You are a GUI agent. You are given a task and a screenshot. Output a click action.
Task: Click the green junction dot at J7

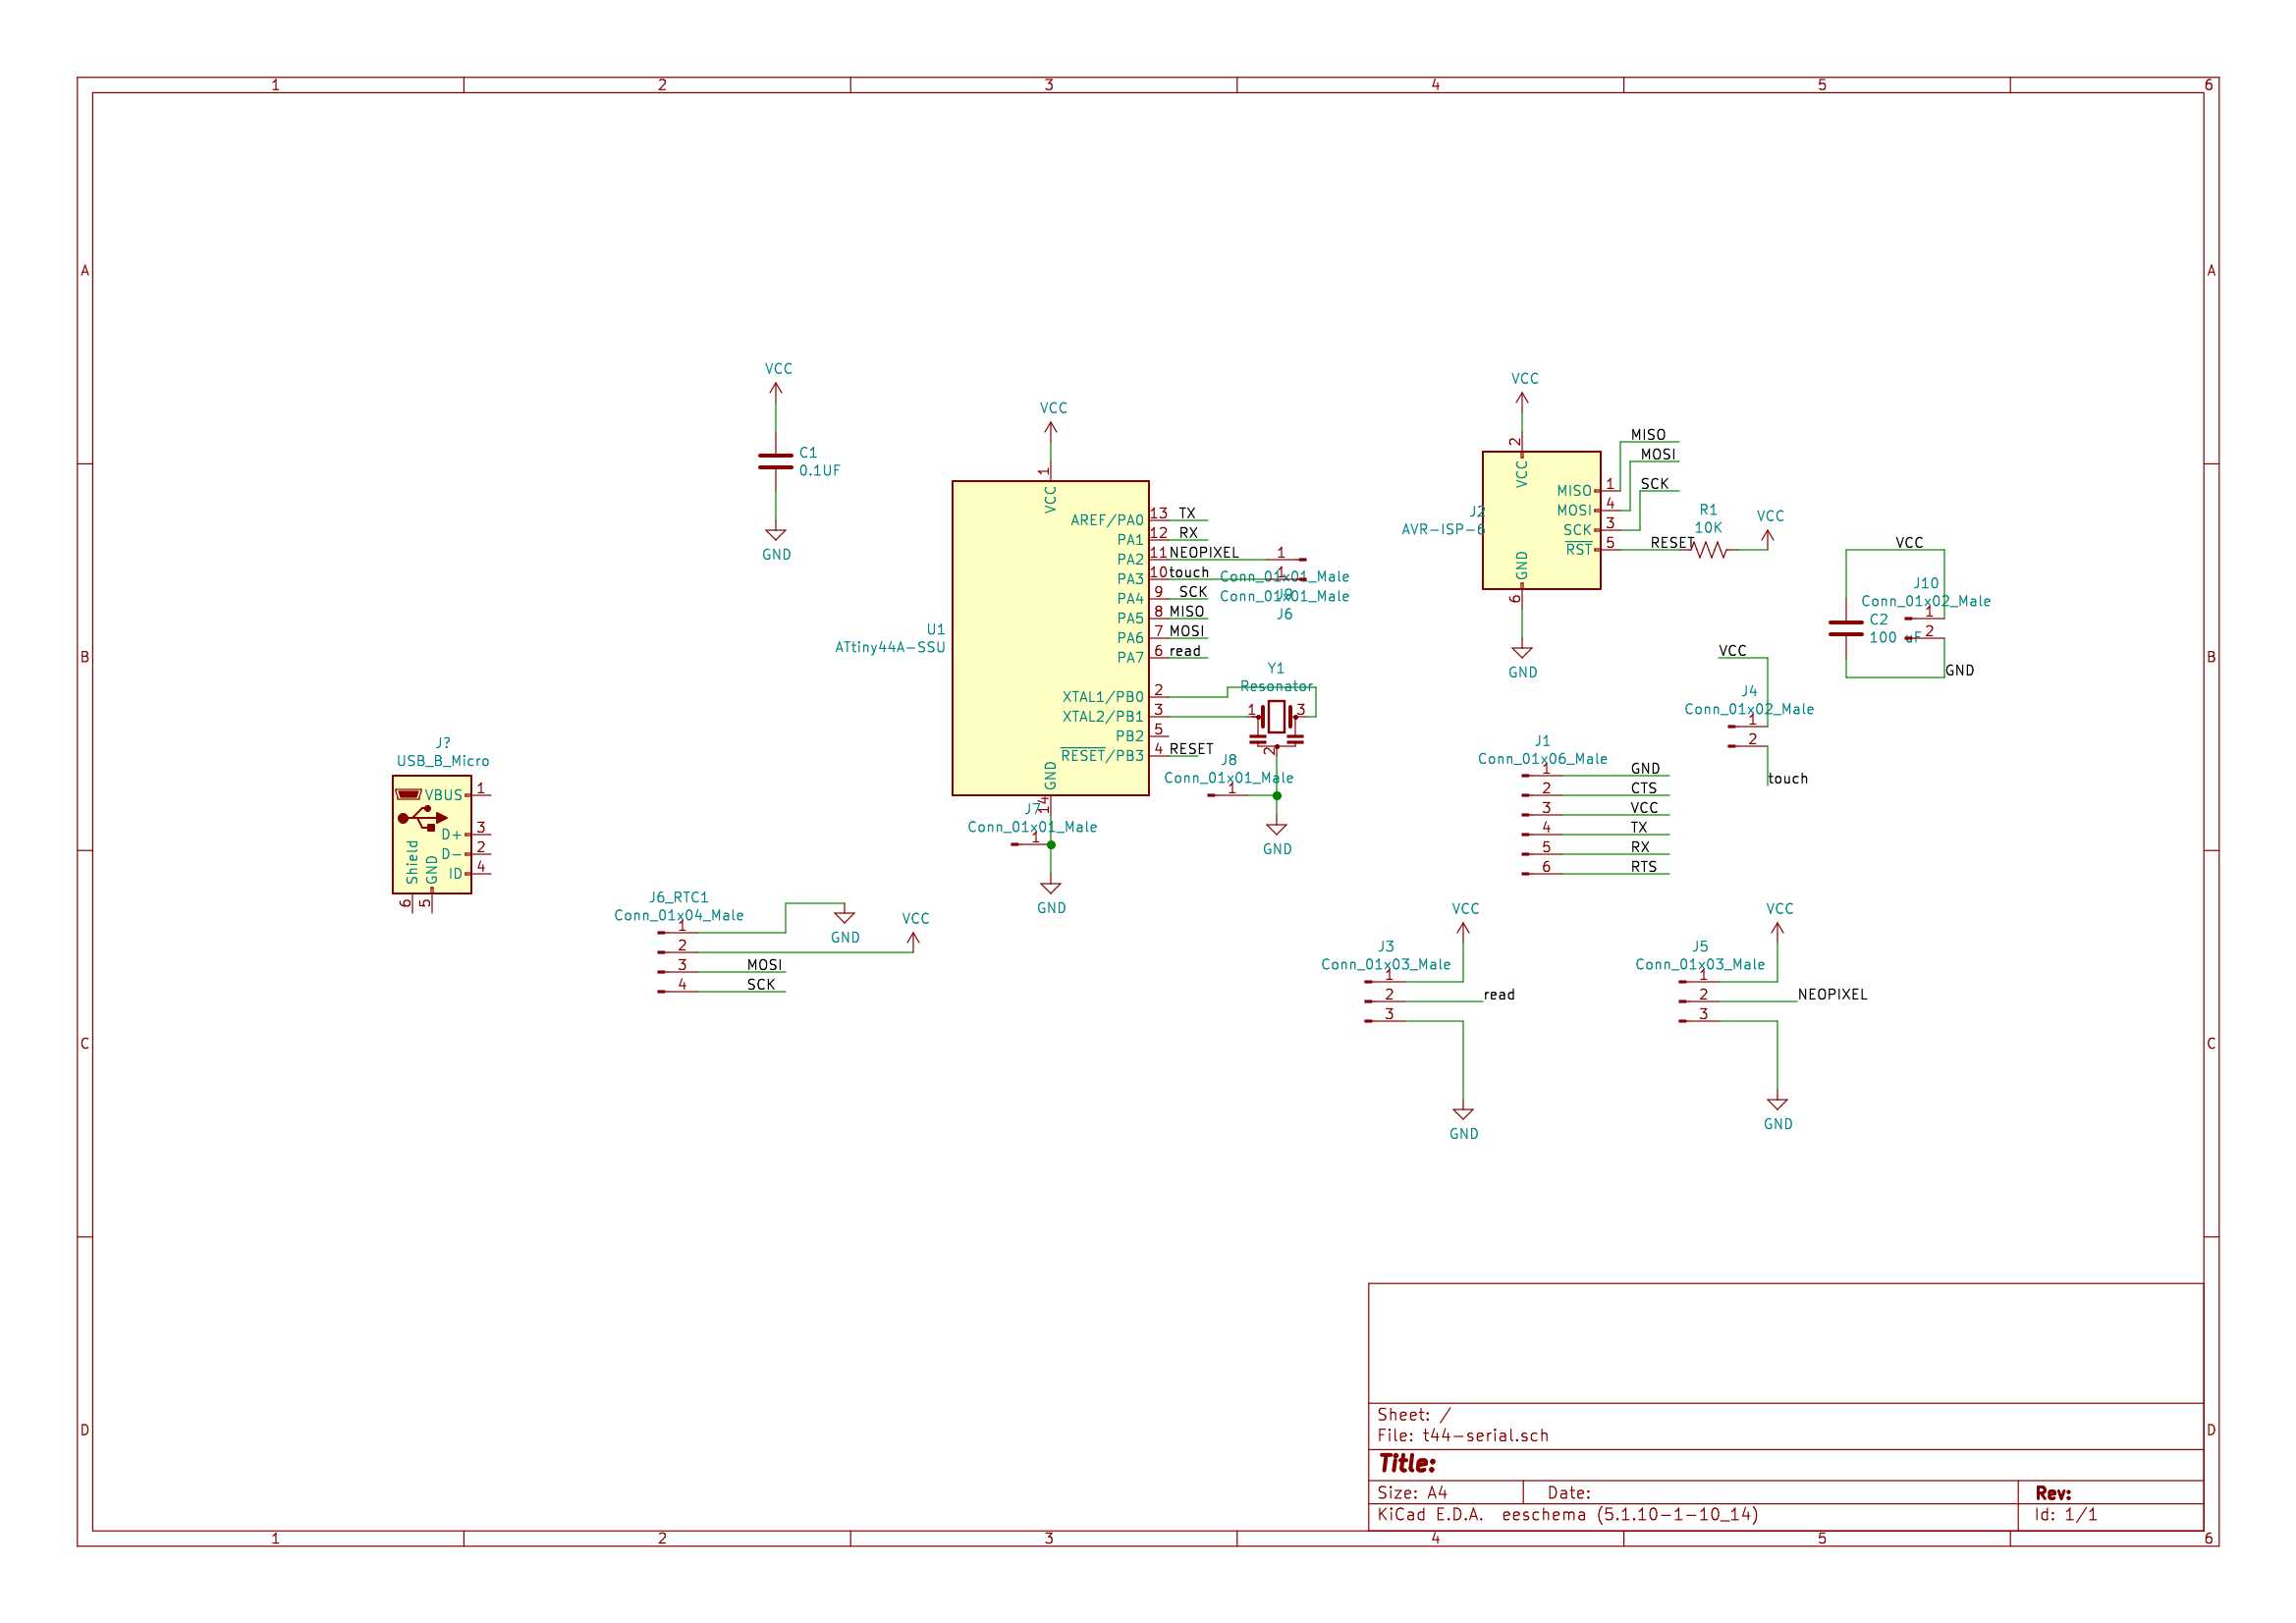tap(1050, 845)
